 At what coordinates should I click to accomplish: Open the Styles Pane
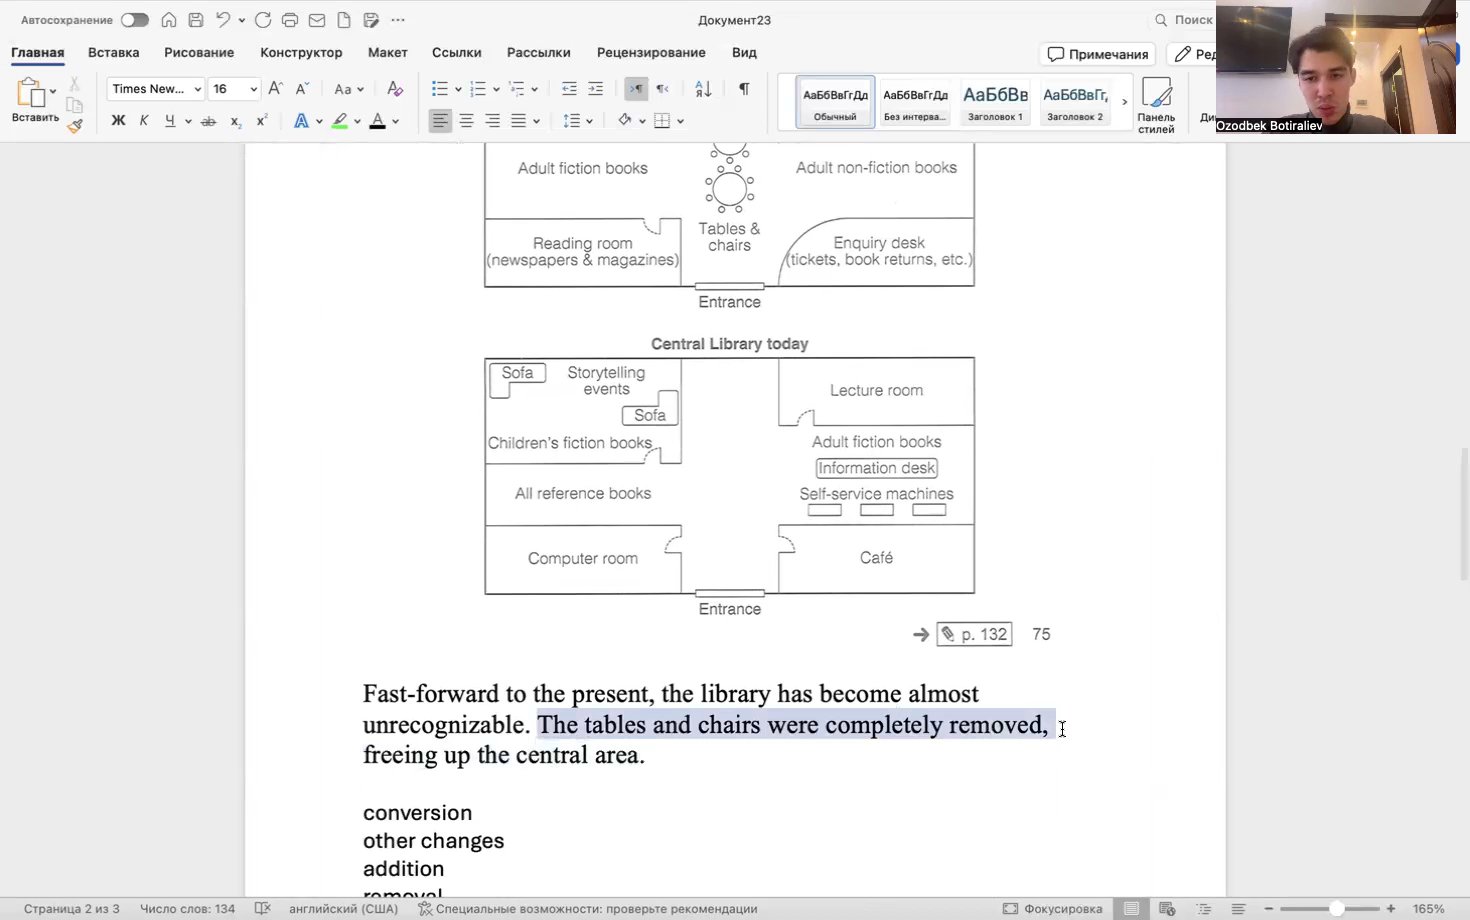click(1156, 104)
